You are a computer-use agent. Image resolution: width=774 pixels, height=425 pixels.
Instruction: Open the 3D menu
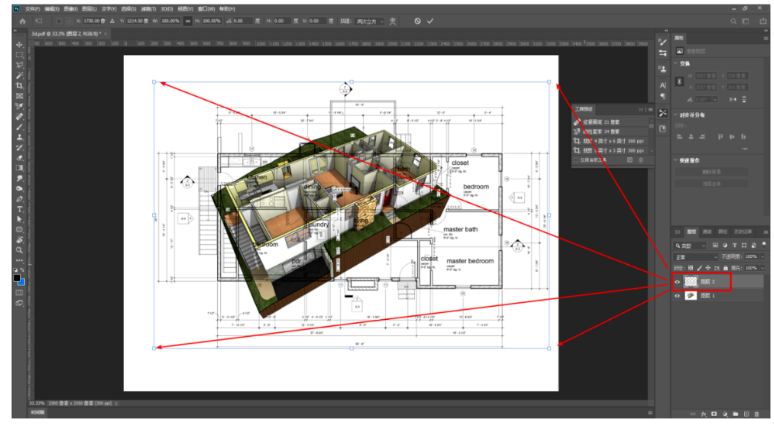pos(167,9)
